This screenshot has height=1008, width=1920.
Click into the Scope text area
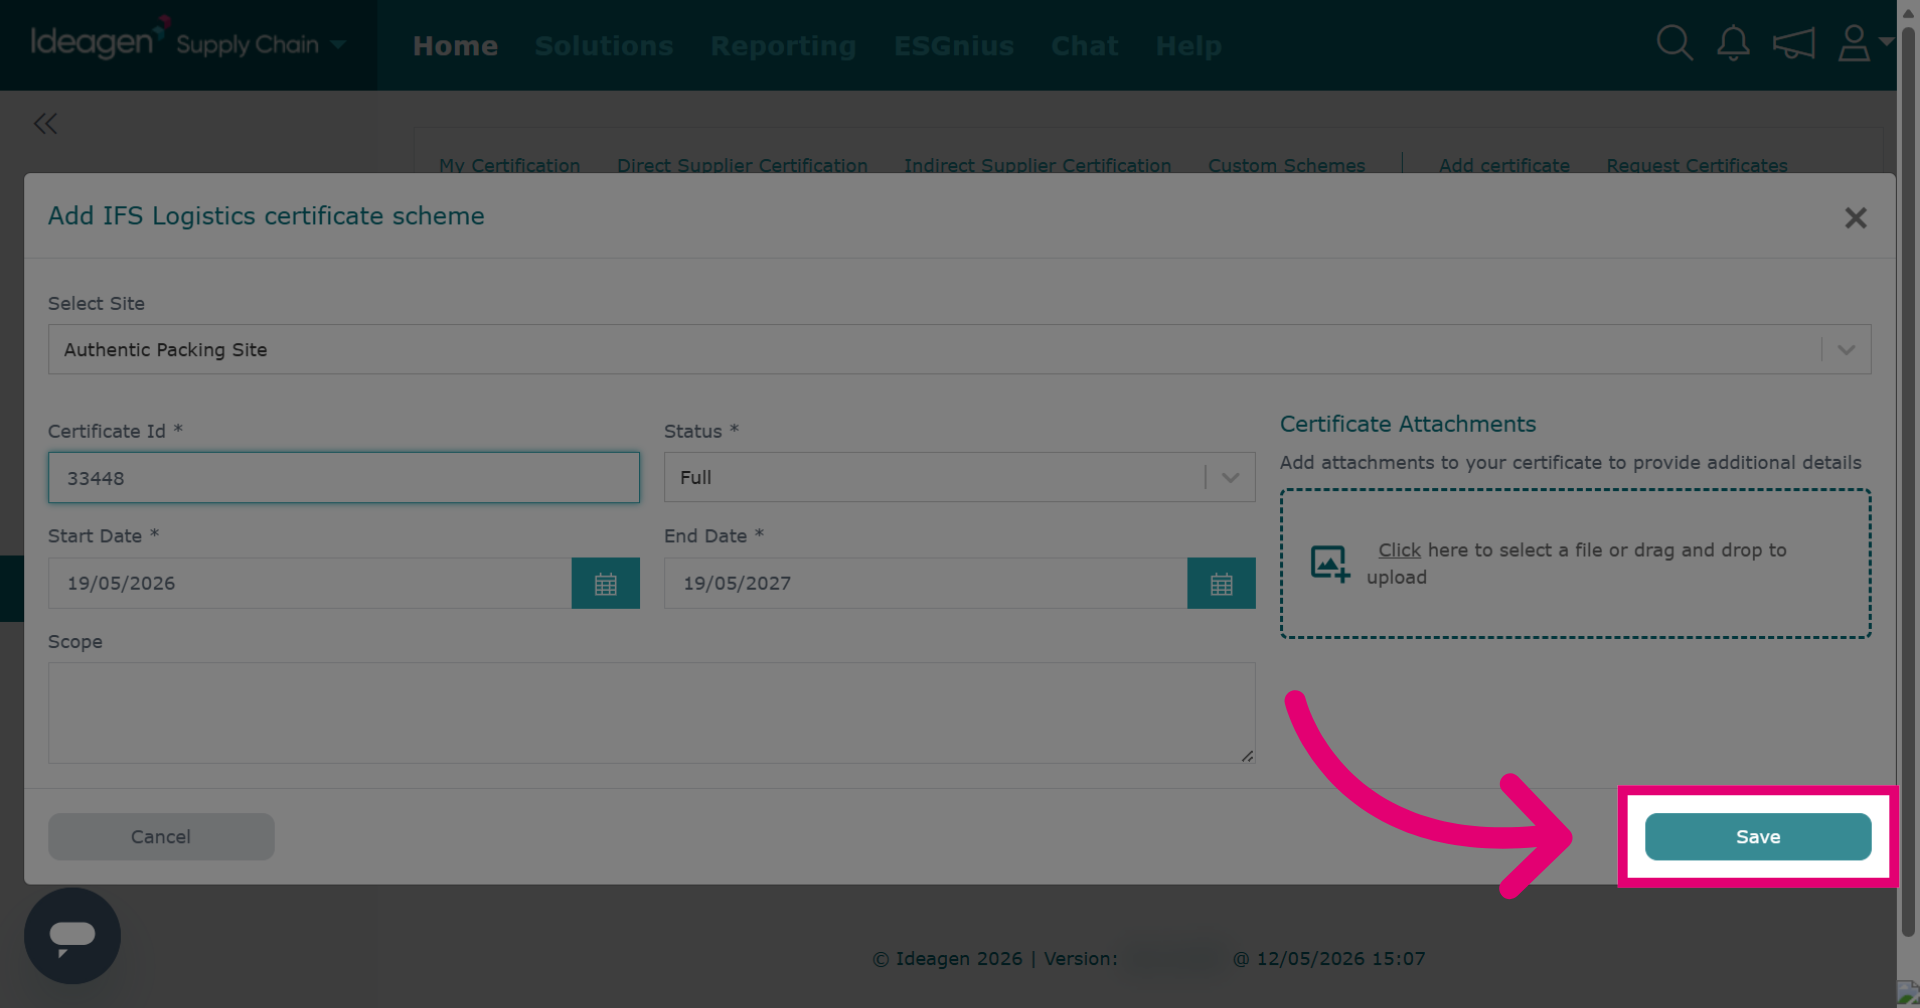point(652,713)
